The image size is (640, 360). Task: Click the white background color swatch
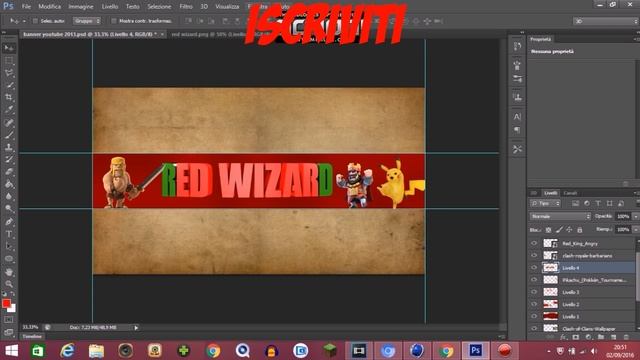tap(13, 309)
